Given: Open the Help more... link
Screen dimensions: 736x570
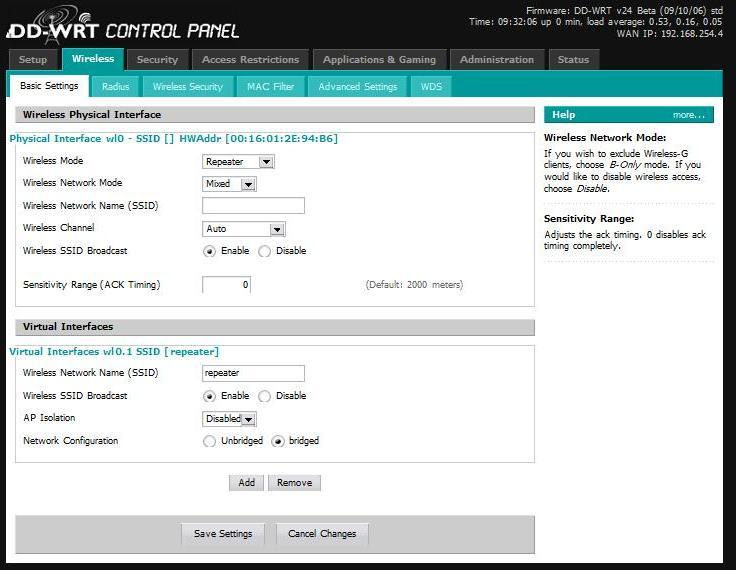Looking at the screenshot, I should click(688, 115).
